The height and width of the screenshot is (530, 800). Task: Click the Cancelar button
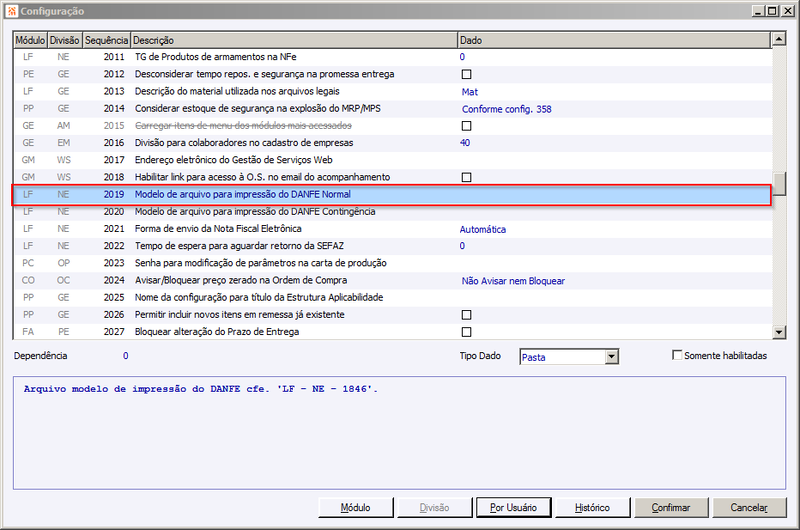click(749, 508)
